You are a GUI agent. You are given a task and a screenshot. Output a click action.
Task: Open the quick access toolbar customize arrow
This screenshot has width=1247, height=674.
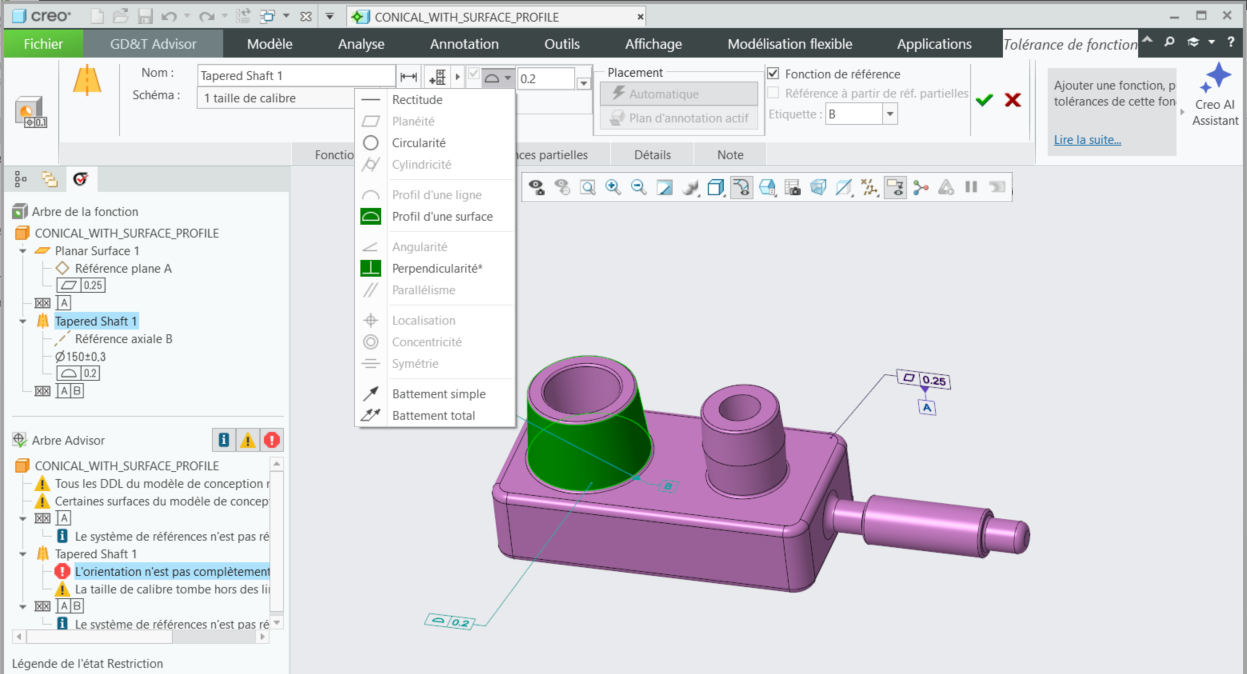point(330,16)
